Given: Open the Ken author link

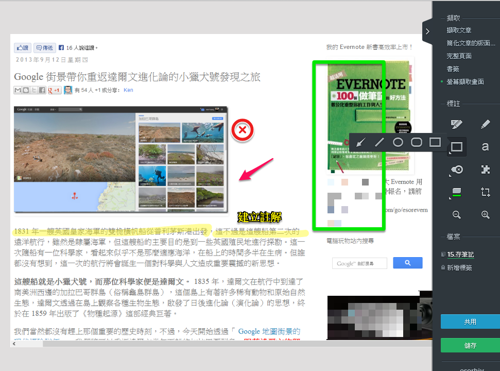Looking at the screenshot, I should point(128,90).
